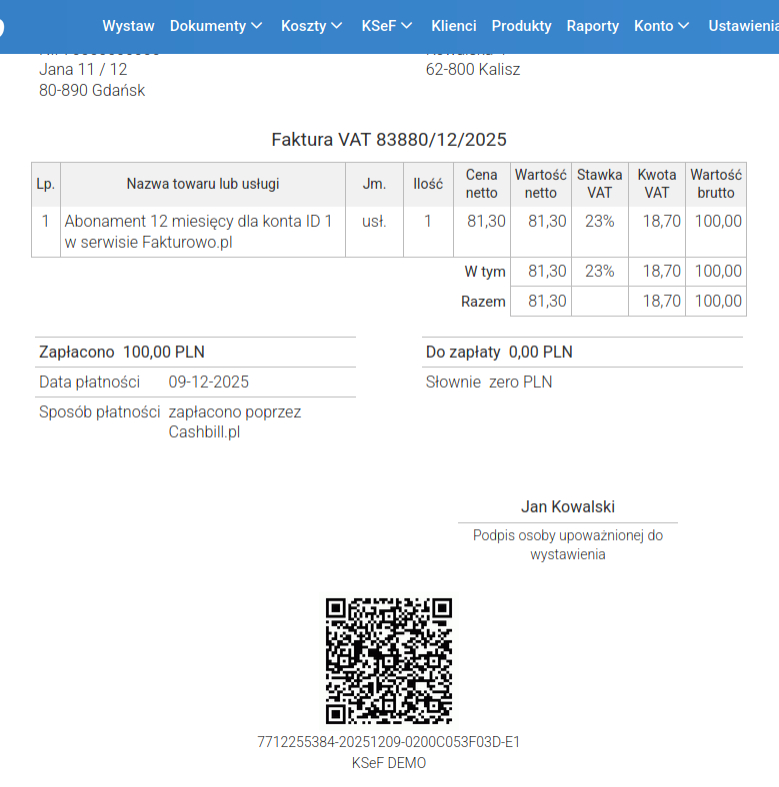The image size is (779, 787).
Task: Open the Koszty dropdown
Action: [311, 26]
